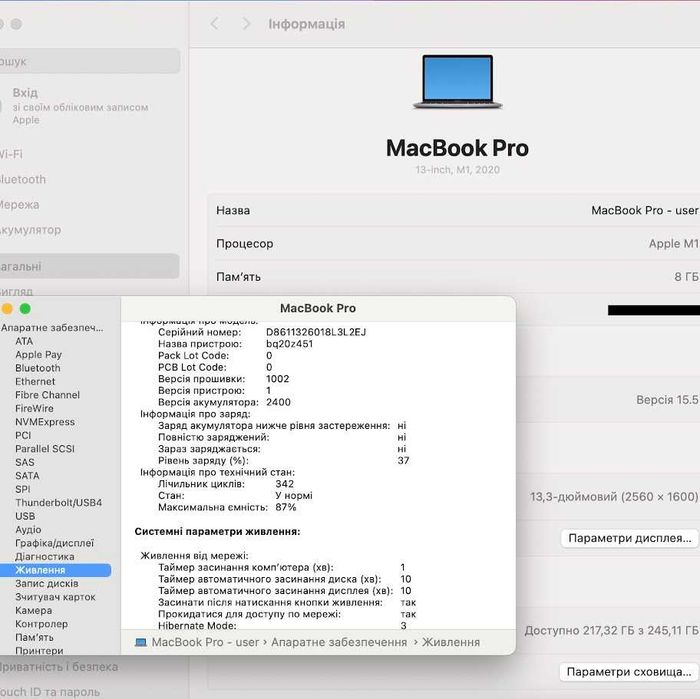This screenshot has width=700, height=699.
Task: Click the green zoom button of System Information
Action: point(25,308)
